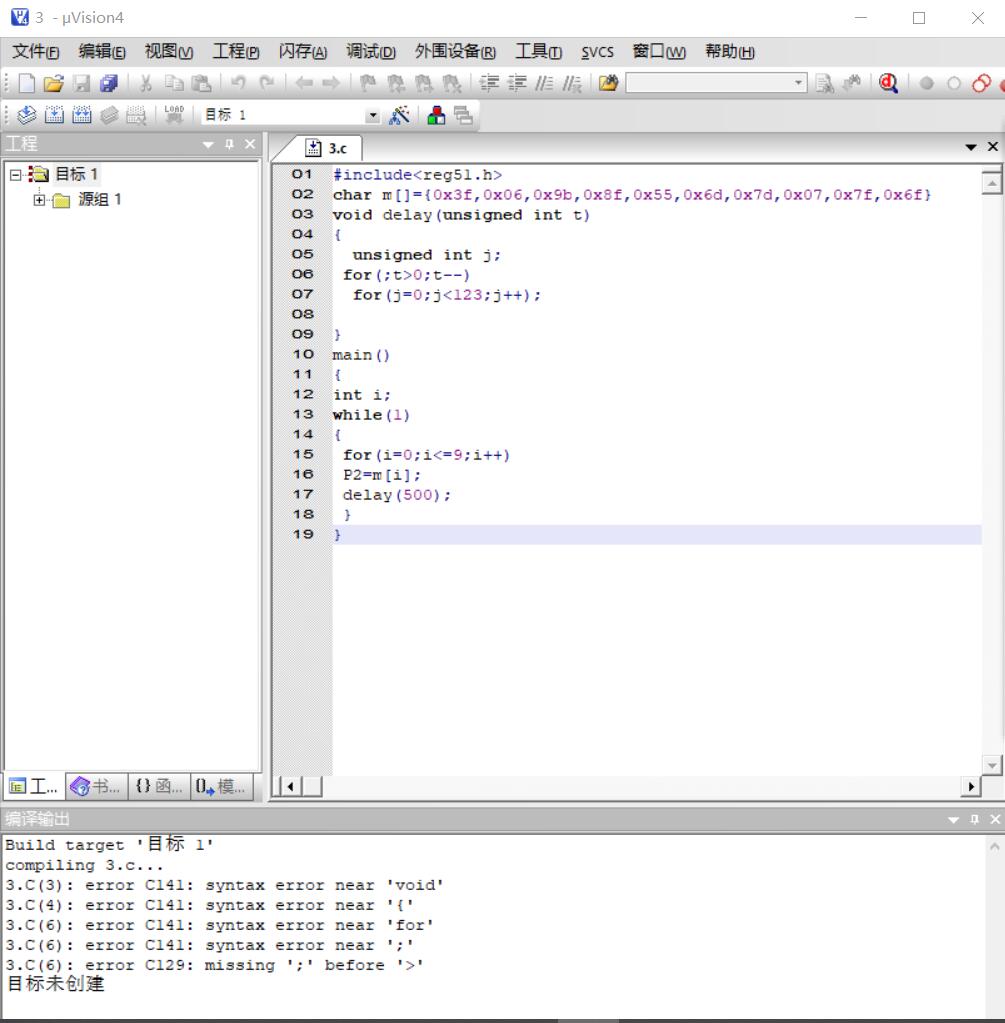This screenshot has height=1023, width=1005.
Task: Click the incremental find binoculars icon
Action: (852, 84)
